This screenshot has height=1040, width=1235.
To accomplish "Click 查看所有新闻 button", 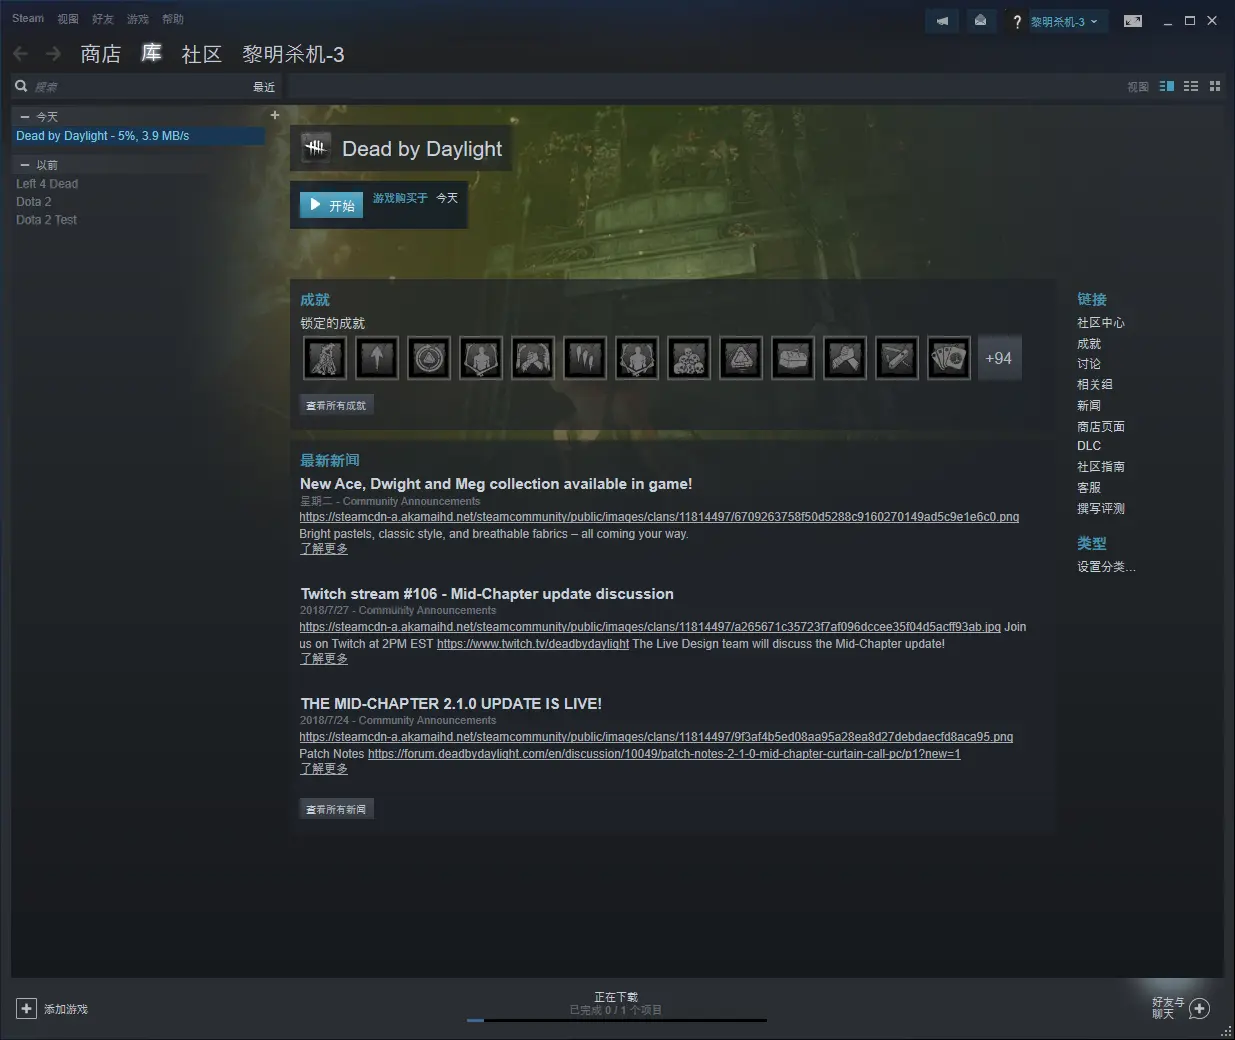I will (x=337, y=809).
